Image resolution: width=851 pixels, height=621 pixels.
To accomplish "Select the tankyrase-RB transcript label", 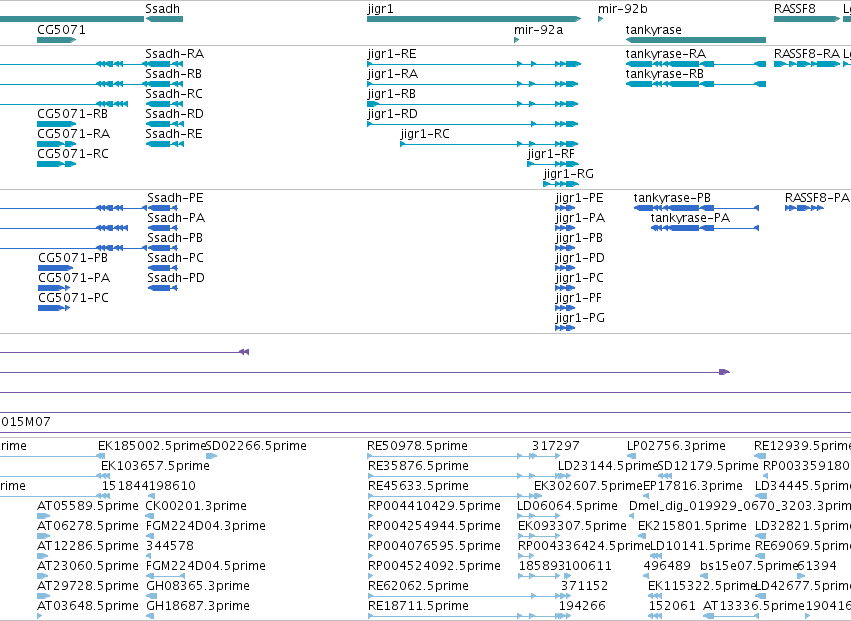I will pos(664,74).
